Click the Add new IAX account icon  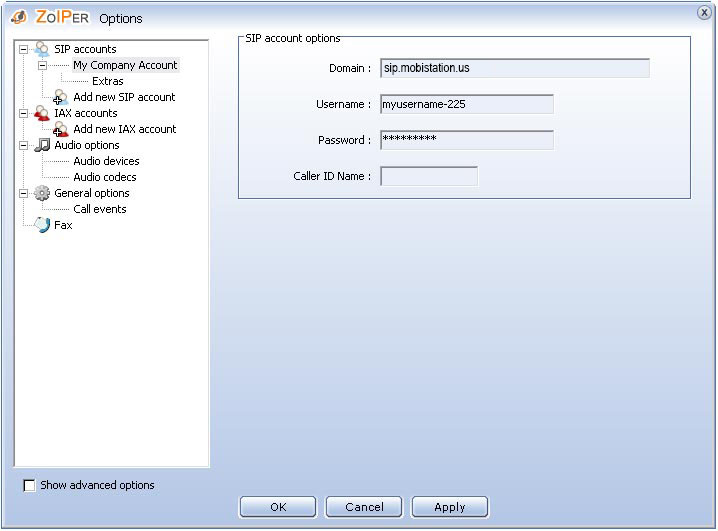[x=60, y=129]
